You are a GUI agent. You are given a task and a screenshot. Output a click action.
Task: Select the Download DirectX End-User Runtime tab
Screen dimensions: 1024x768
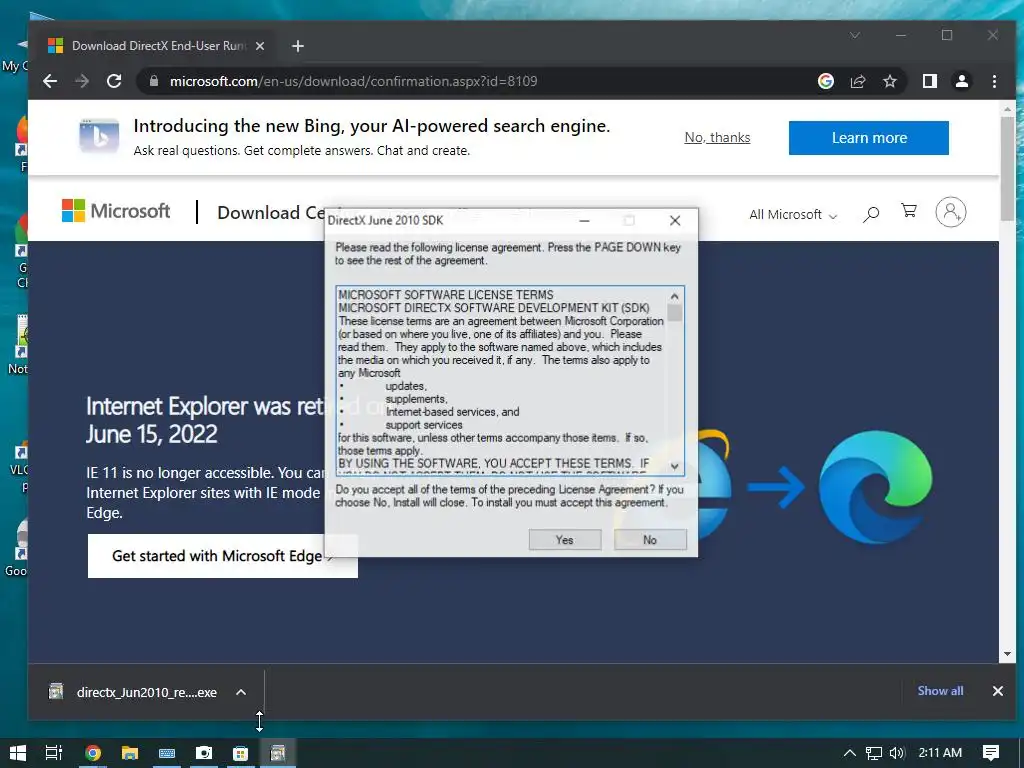[x=157, y=46]
